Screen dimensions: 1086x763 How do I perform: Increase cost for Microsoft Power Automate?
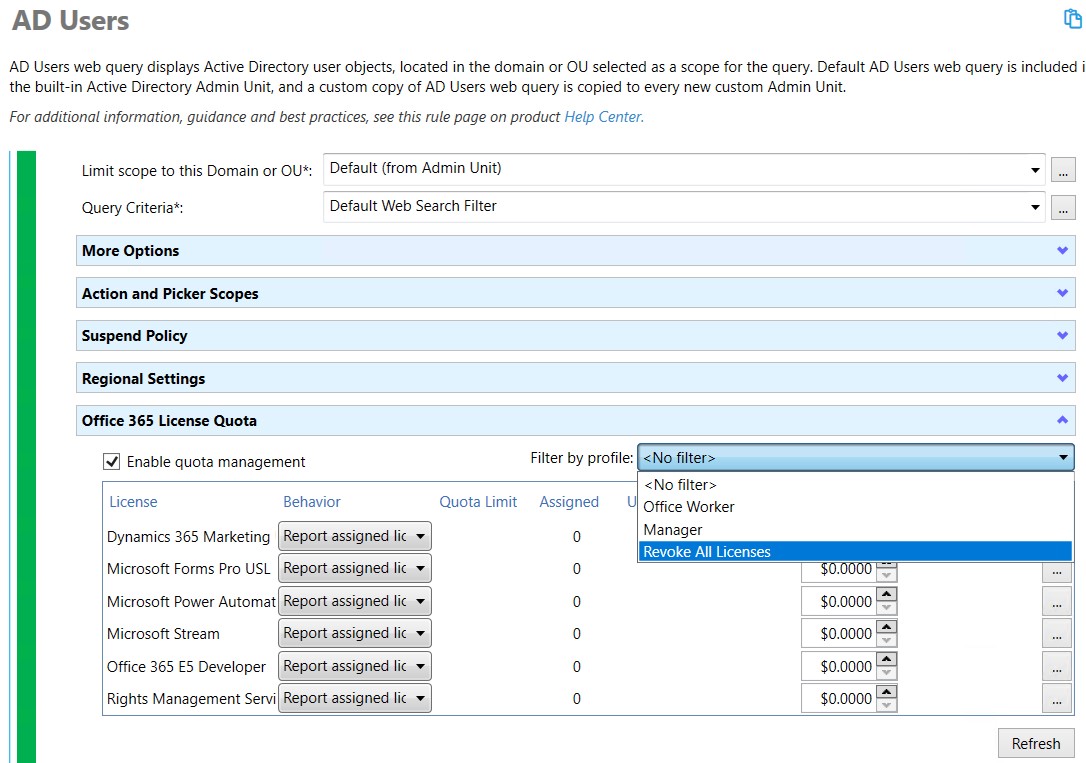pyautogui.click(x=887, y=594)
